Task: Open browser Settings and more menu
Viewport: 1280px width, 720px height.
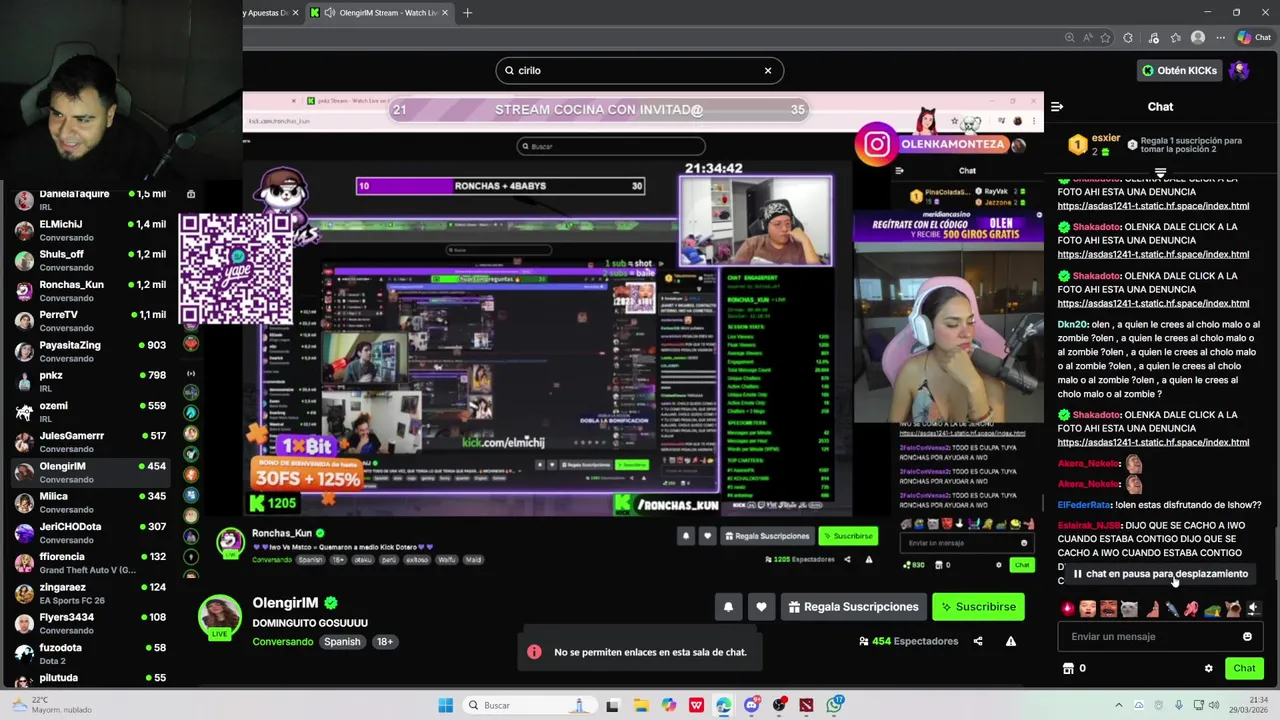Action: coord(1221,38)
